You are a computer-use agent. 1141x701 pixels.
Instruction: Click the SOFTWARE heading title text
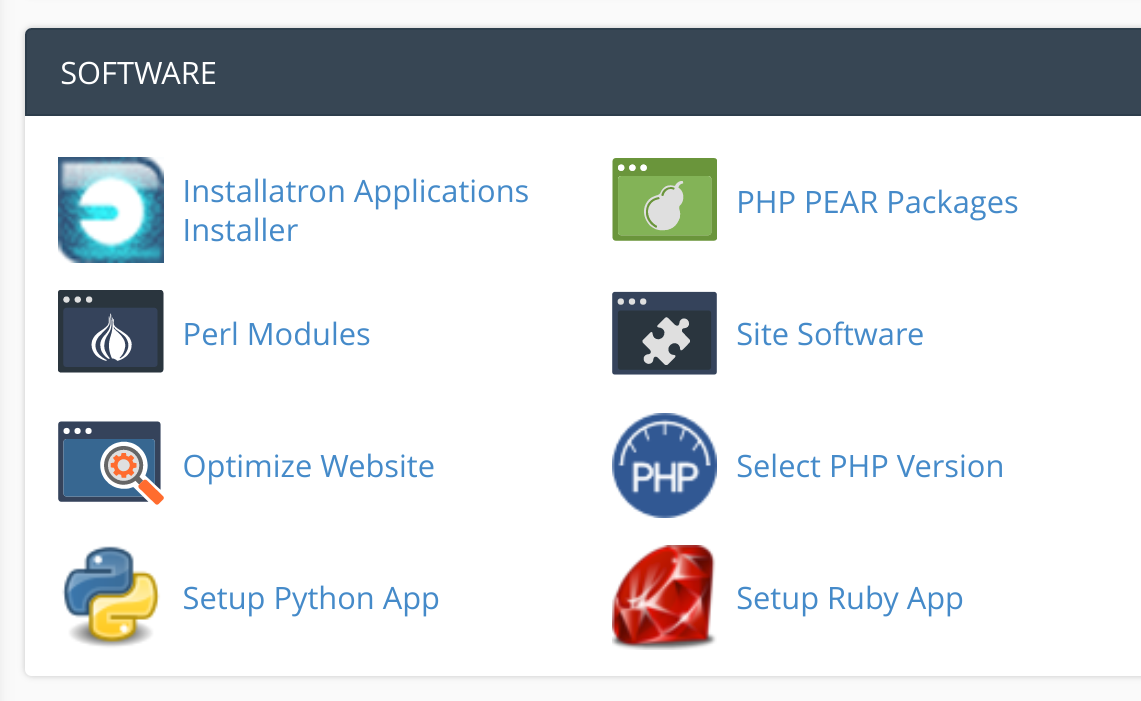click(x=138, y=74)
